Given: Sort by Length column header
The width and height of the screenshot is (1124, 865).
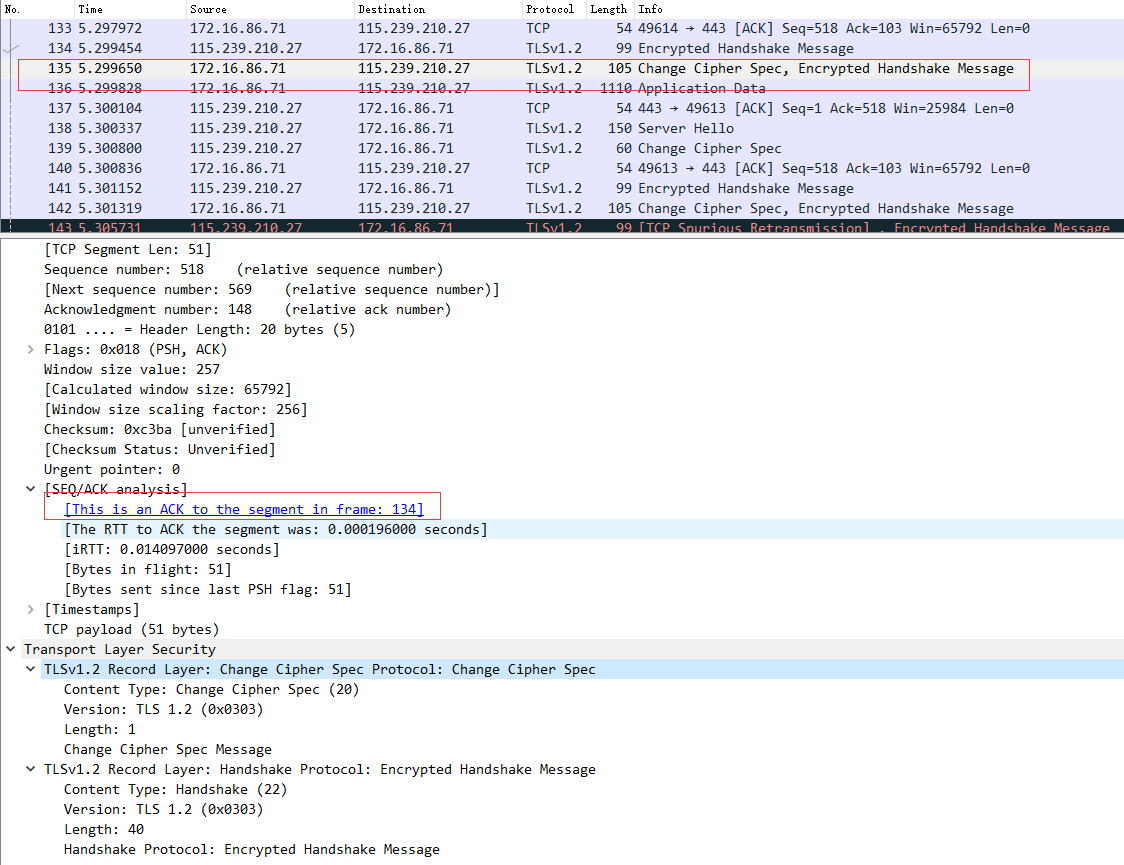Looking at the screenshot, I should click(x=611, y=9).
